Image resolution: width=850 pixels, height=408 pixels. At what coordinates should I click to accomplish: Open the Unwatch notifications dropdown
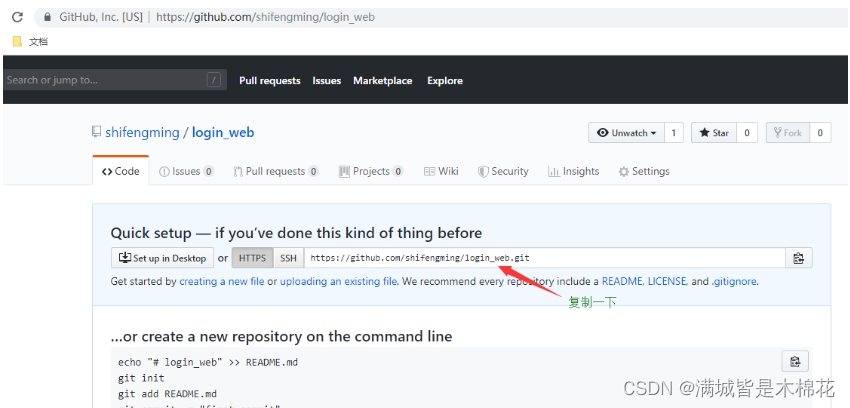pos(626,133)
